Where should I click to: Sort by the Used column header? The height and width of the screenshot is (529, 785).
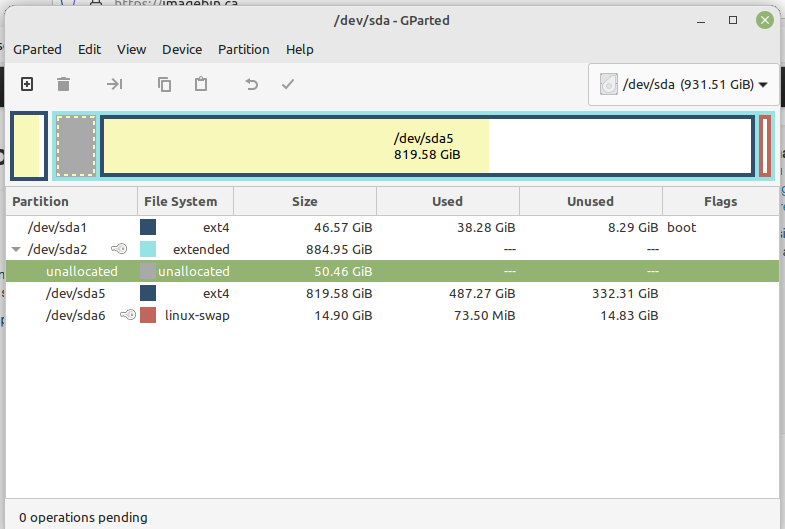(x=448, y=201)
